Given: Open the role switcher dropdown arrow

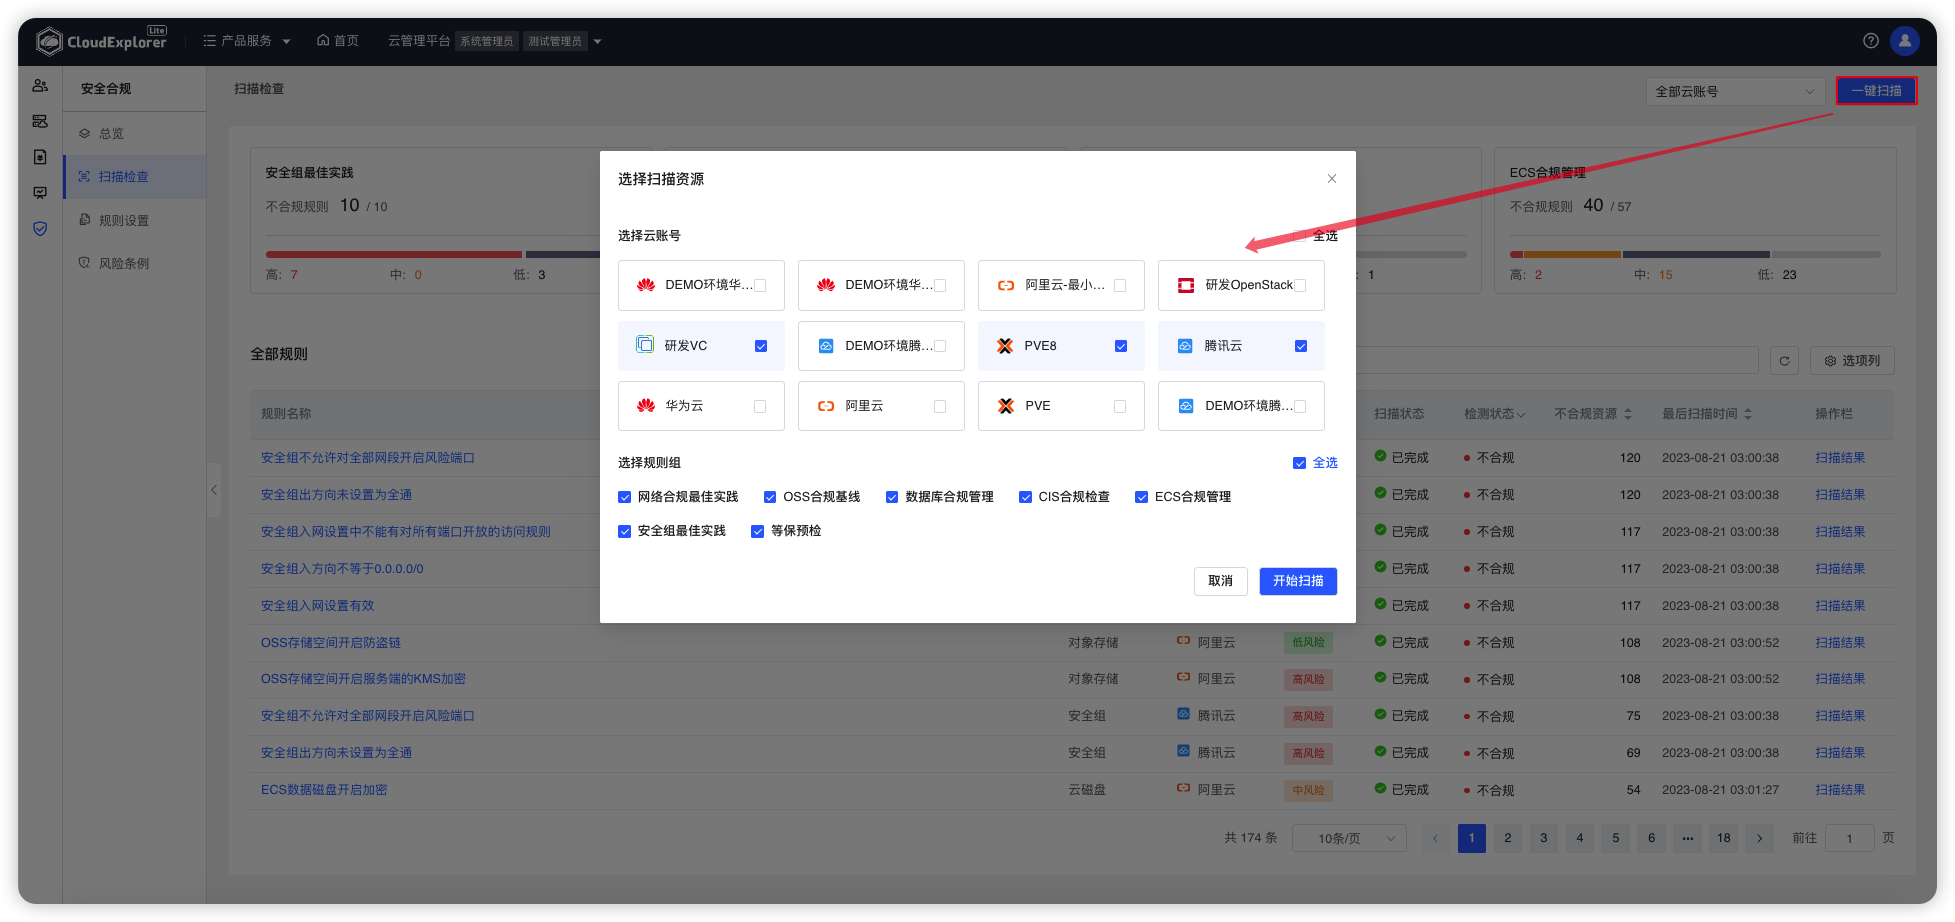Looking at the screenshot, I should pyautogui.click(x=597, y=41).
